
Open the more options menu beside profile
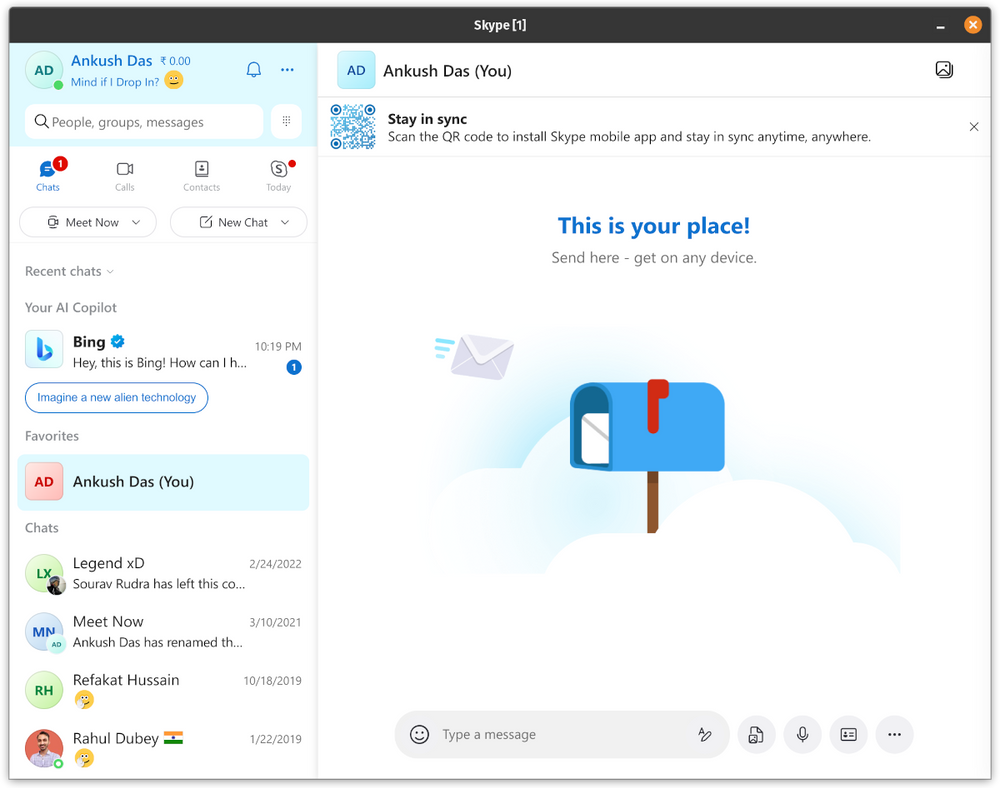(287, 69)
